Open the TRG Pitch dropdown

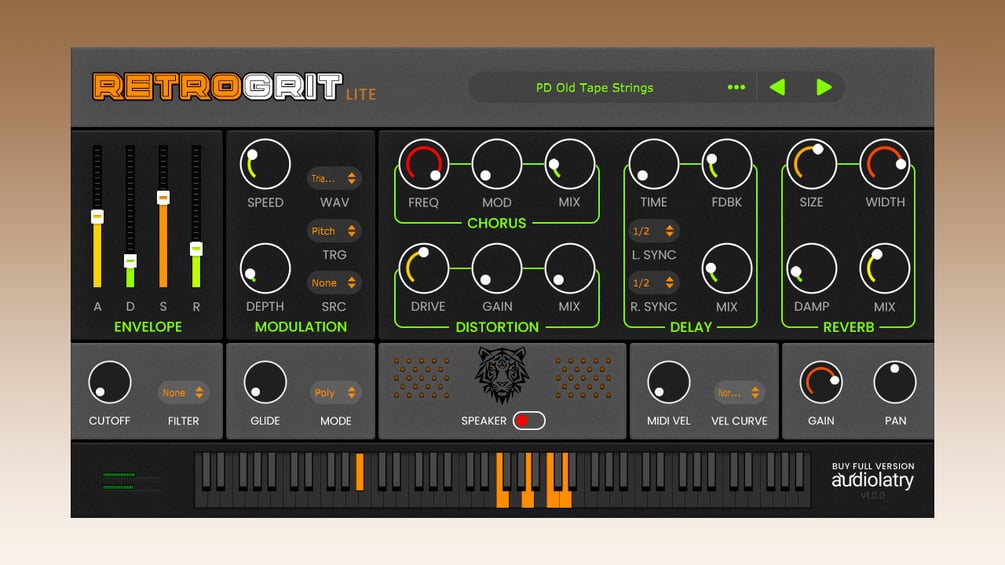point(333,231)
